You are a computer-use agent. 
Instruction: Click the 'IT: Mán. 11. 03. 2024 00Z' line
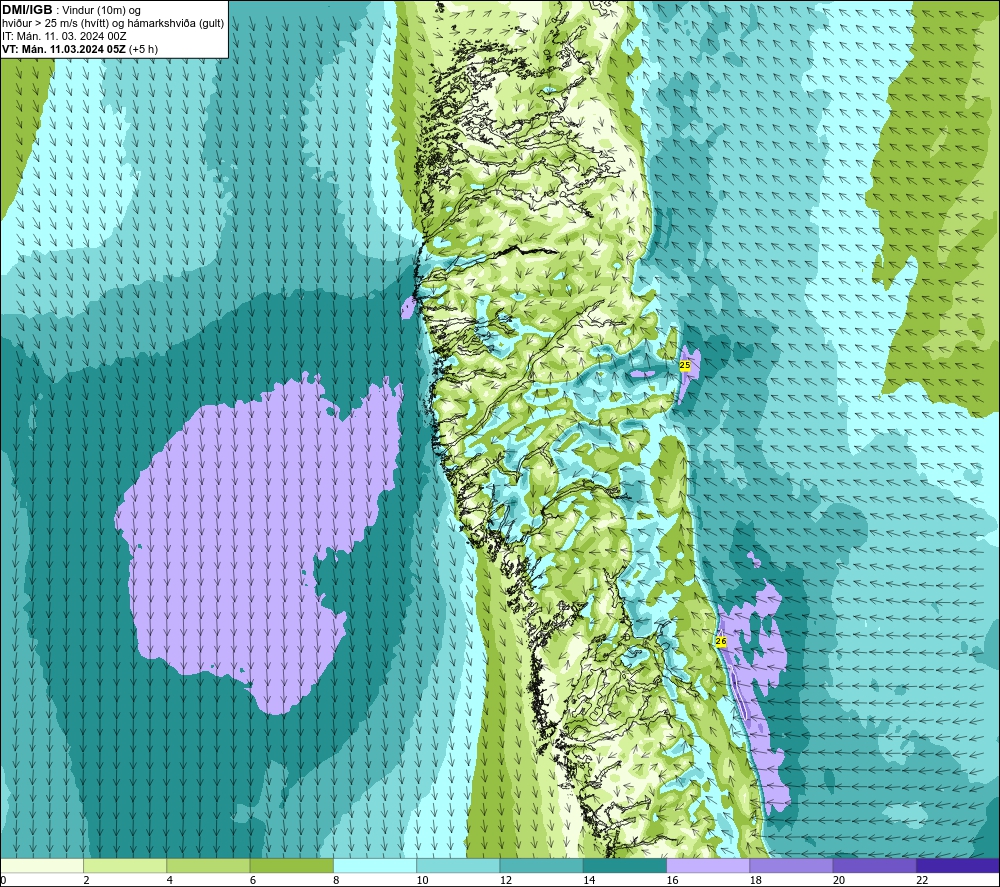(x=64, y=36)
